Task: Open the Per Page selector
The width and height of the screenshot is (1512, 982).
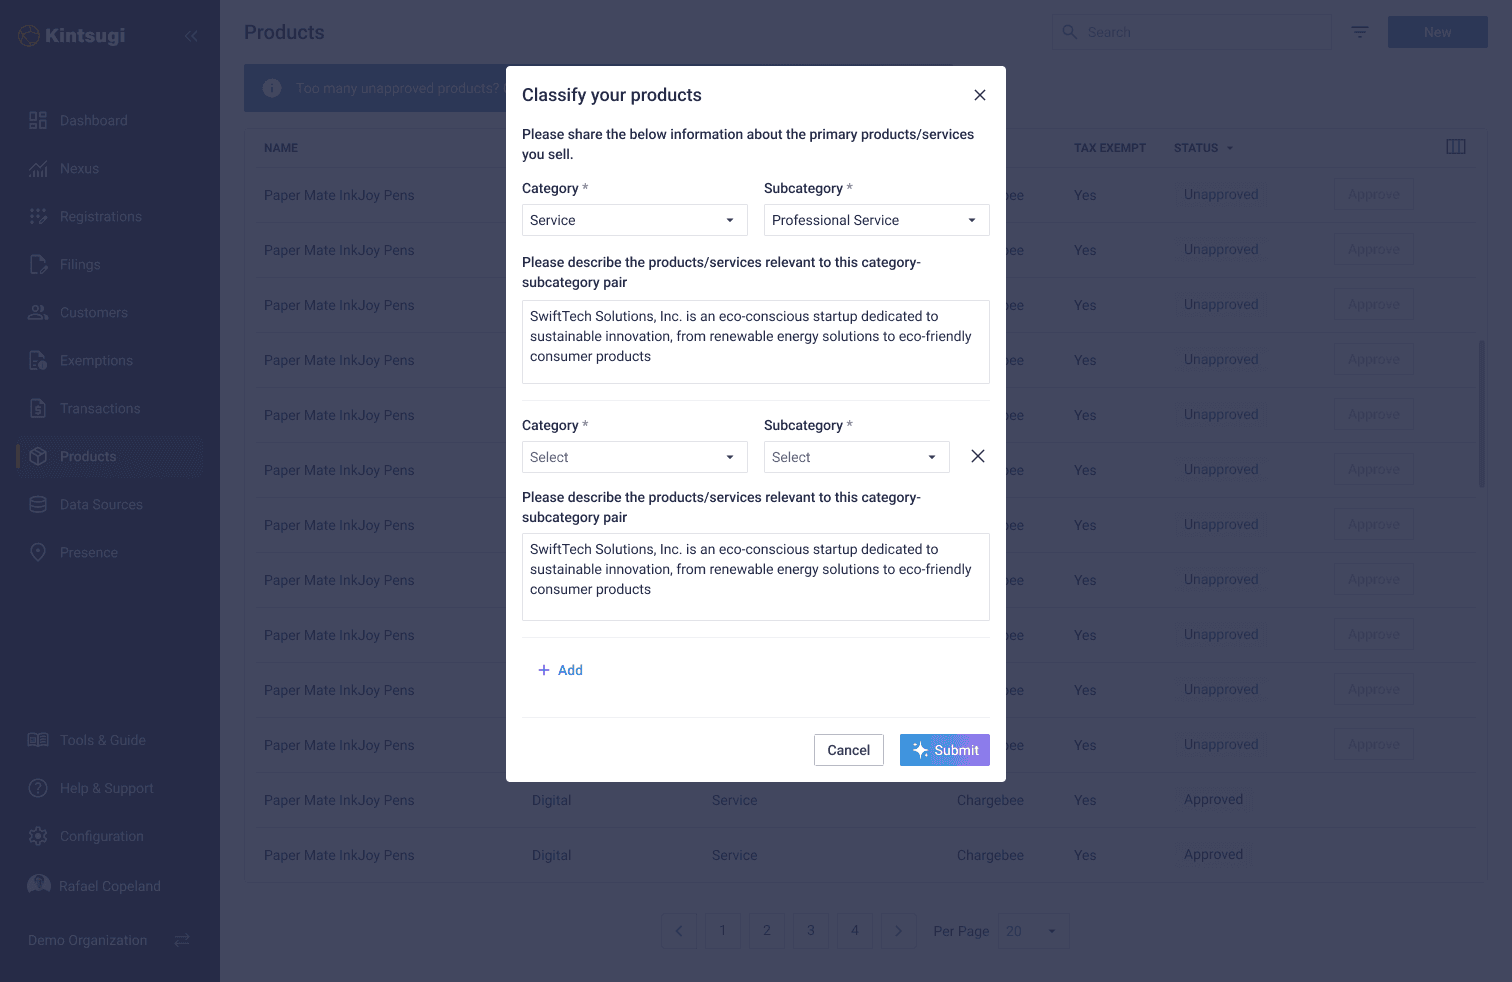Action: point(1033,930)
